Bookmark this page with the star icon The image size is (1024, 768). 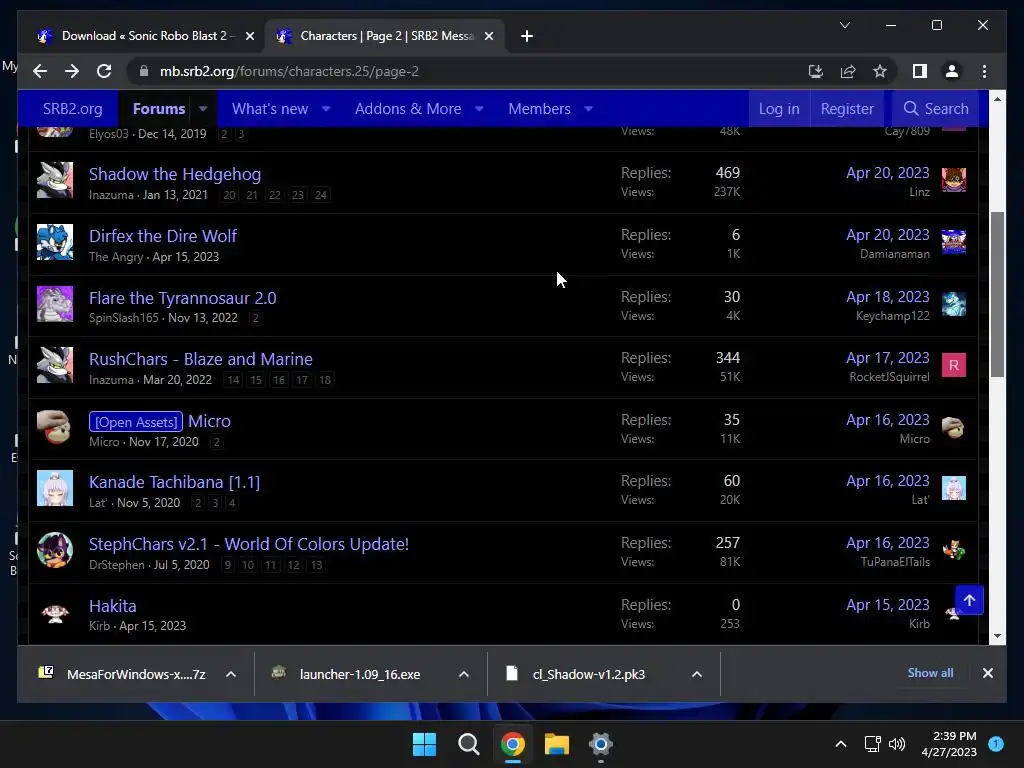tap(880, 71)
